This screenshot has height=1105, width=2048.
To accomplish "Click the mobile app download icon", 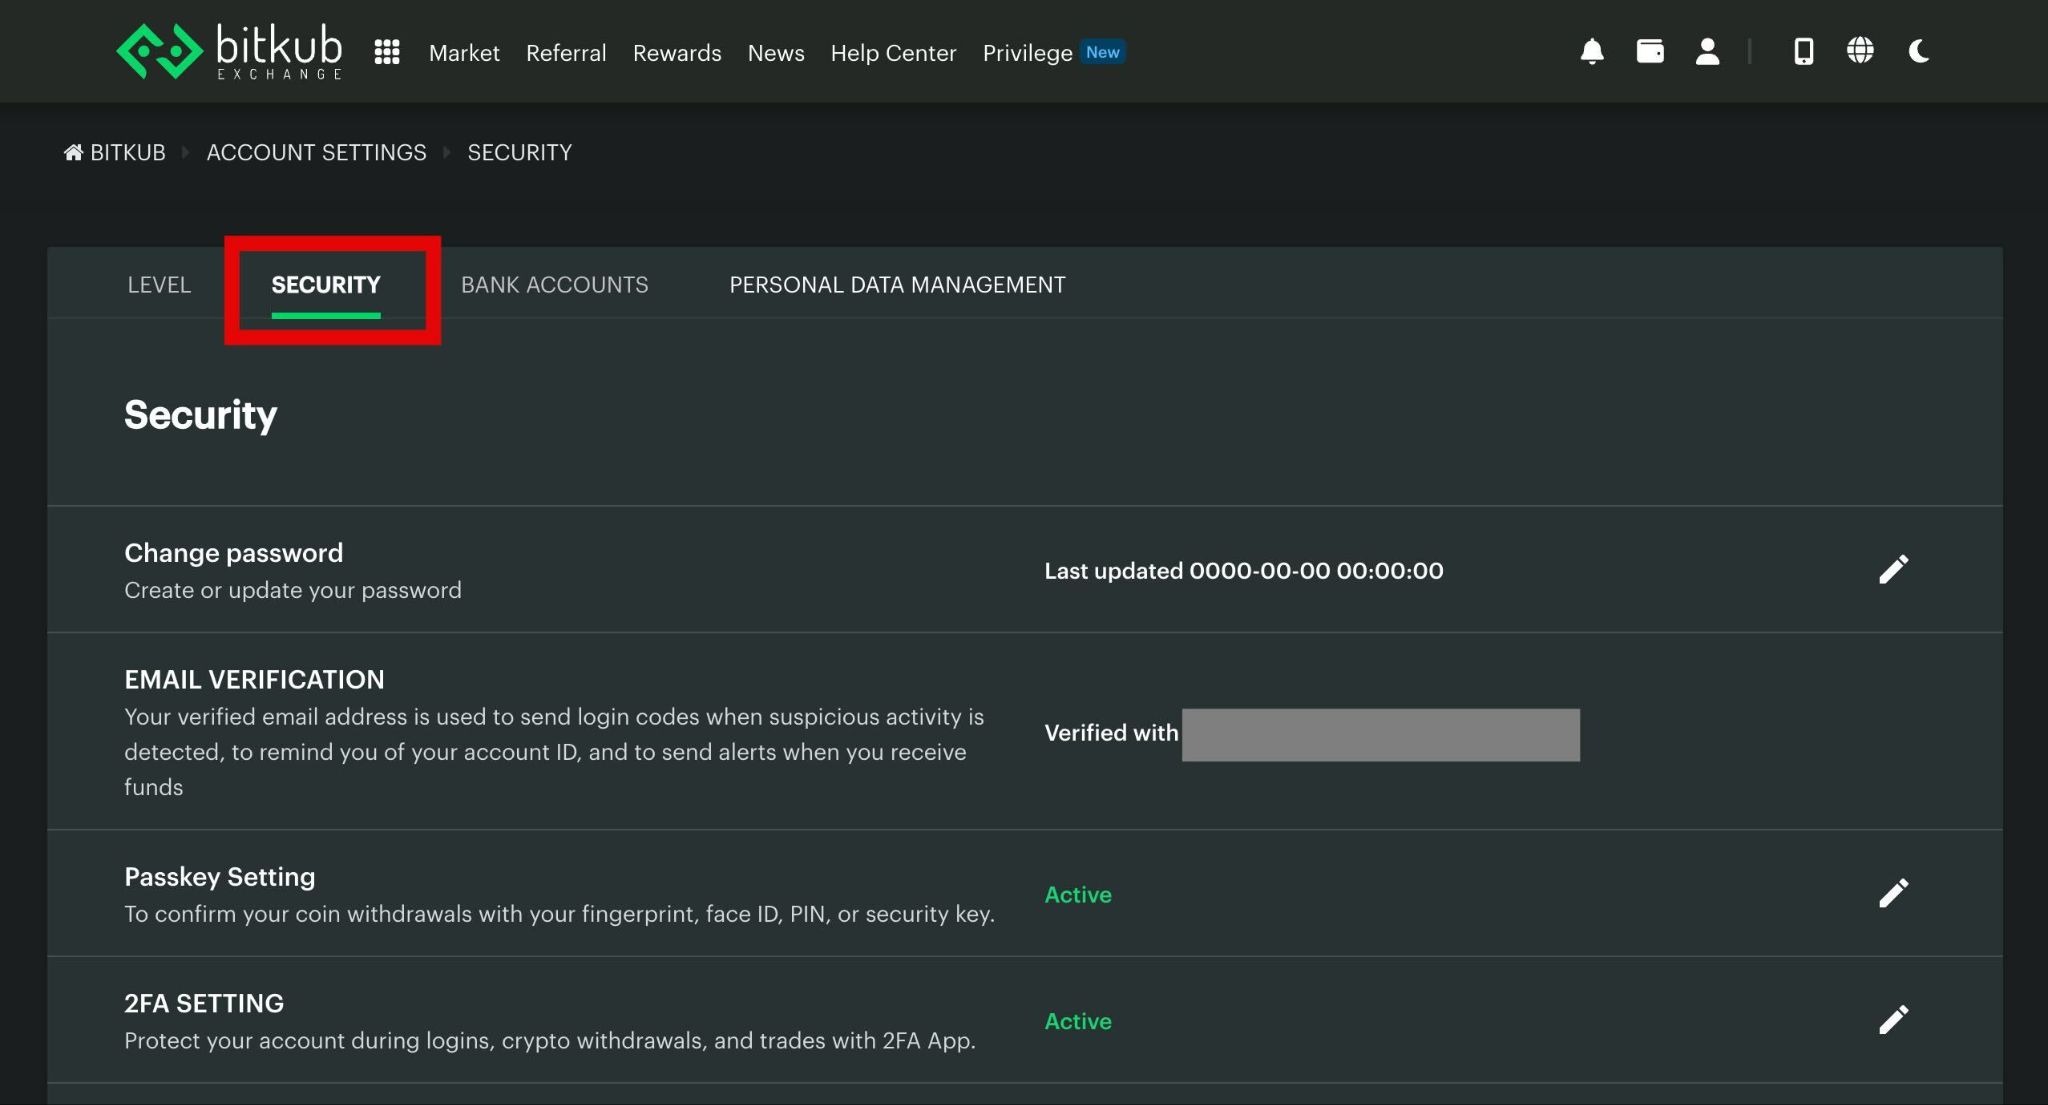I will 1803,51.
